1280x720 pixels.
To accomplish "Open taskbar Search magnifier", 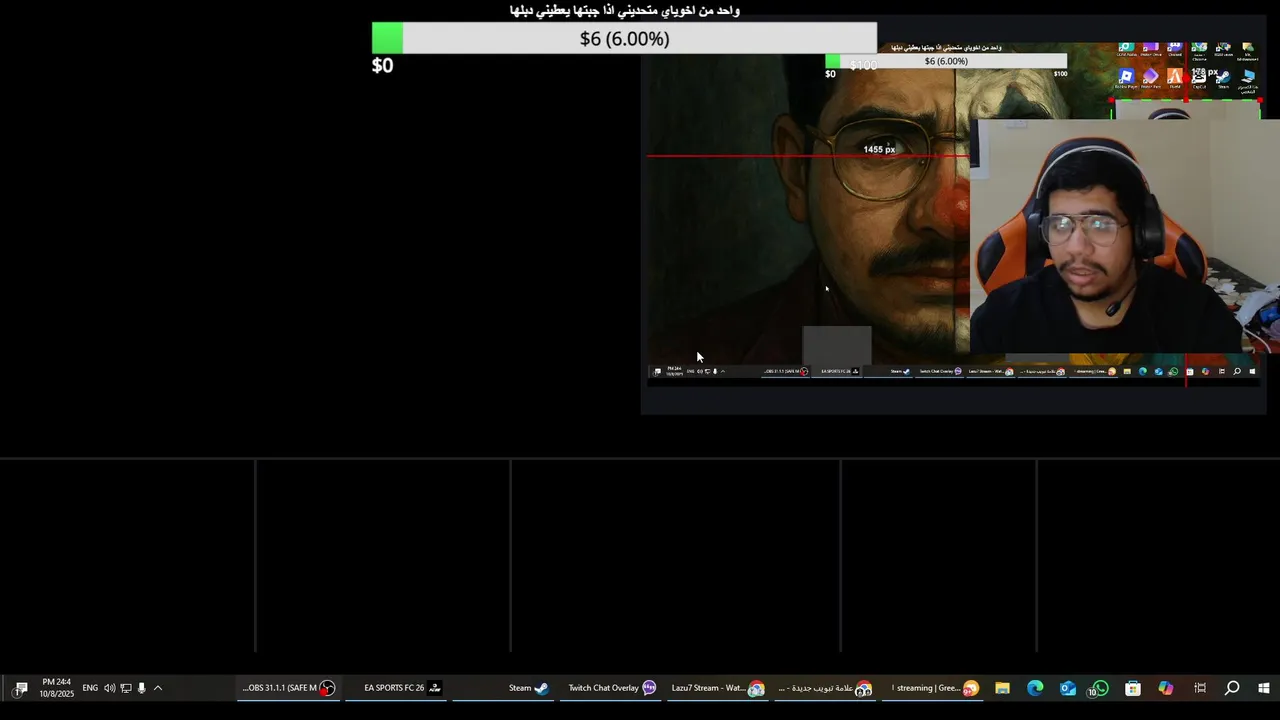I will coord(1232,688).
